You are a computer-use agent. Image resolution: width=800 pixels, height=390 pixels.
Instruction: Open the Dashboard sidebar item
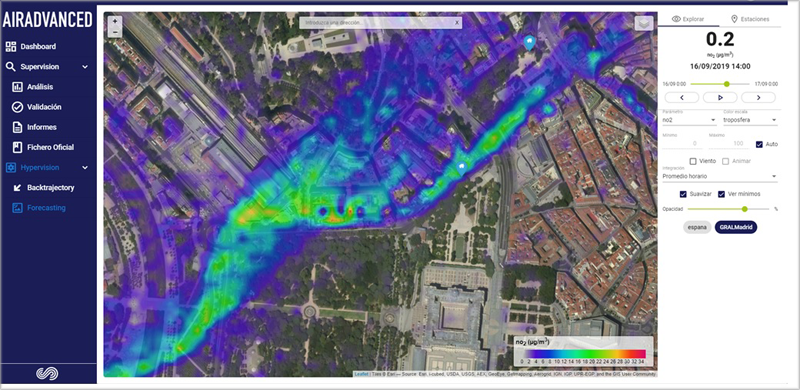pos(32,46)
